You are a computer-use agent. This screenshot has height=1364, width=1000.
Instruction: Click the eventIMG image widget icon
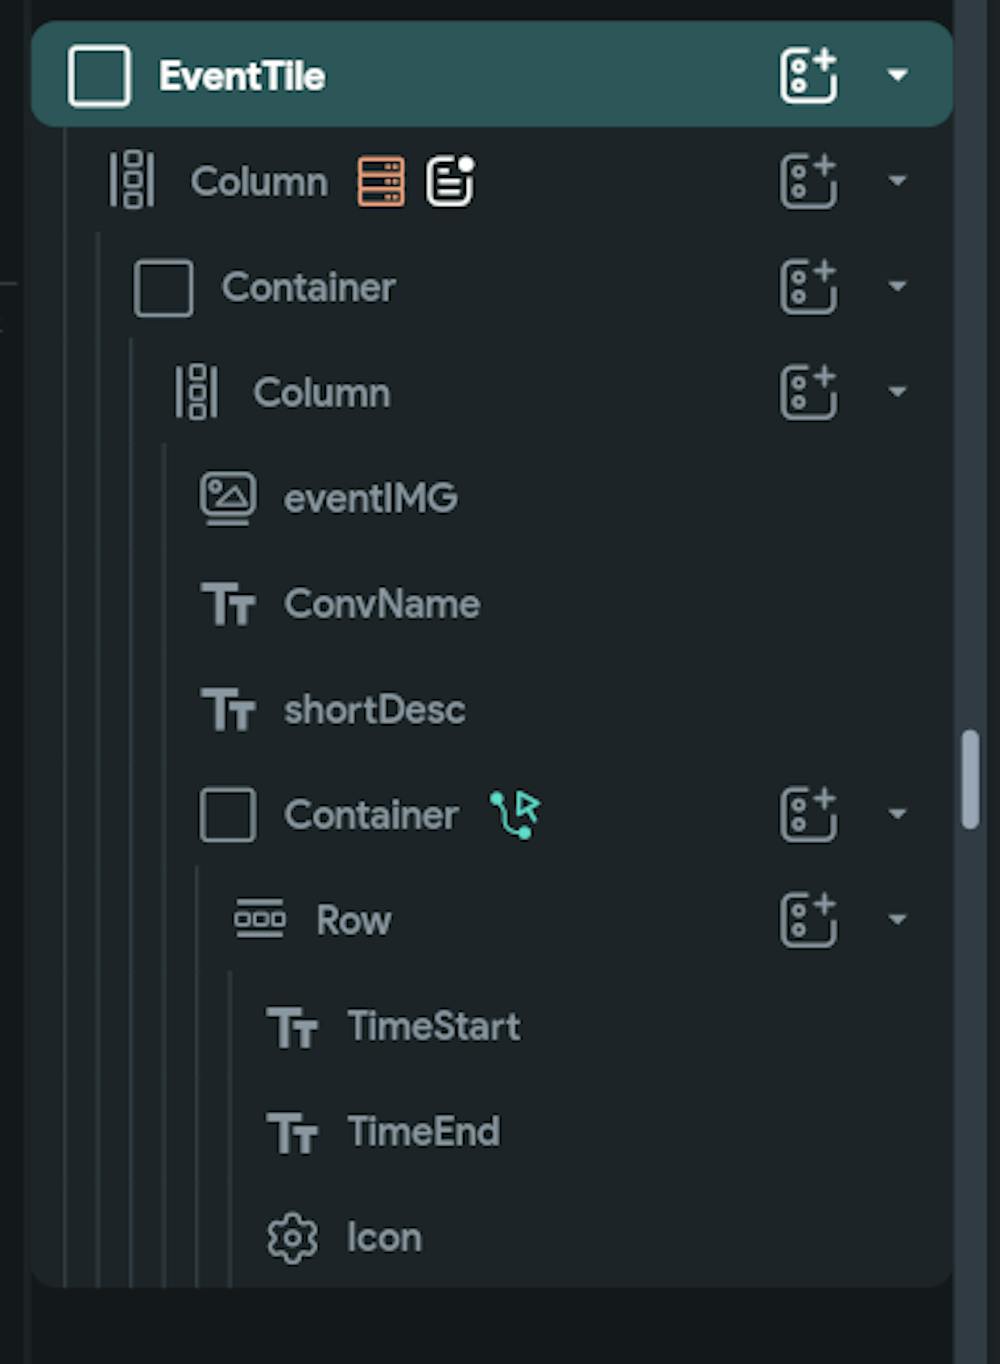click(x=228, y=498)
